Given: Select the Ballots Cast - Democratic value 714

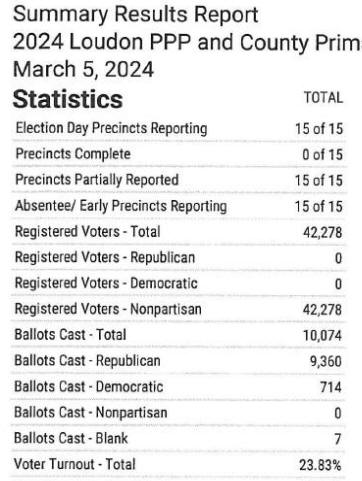Looking at the screenshot, I should click(x=331, y=387).
